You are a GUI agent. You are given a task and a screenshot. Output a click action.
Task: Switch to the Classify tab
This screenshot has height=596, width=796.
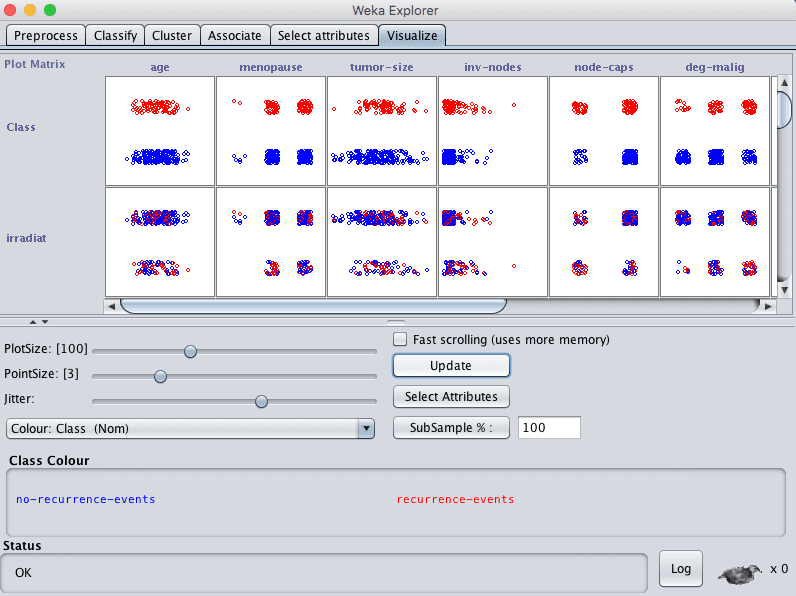tap(115, 36)
